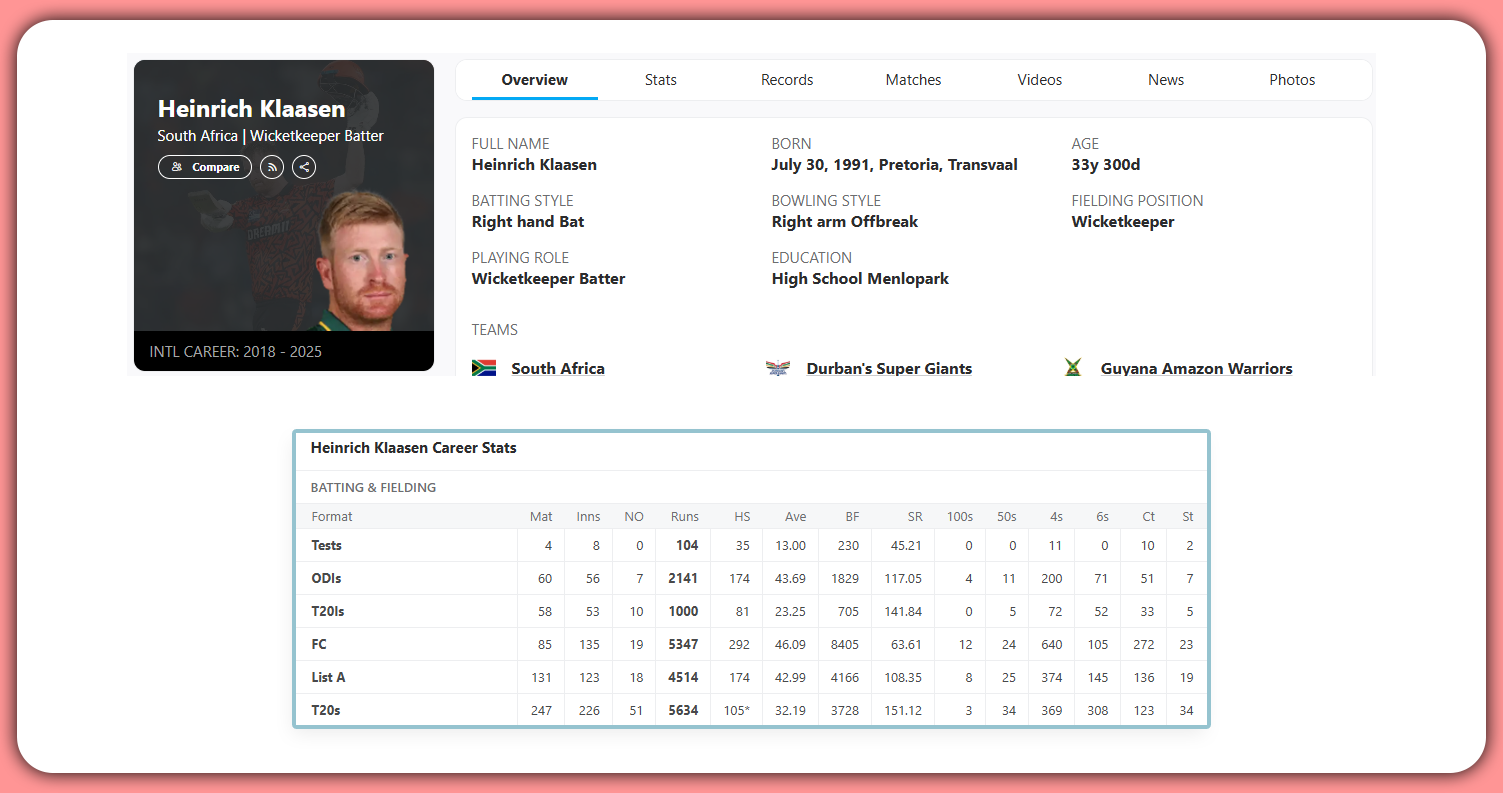Open the Guyana Amazon Warriors link

[1196, 368]
